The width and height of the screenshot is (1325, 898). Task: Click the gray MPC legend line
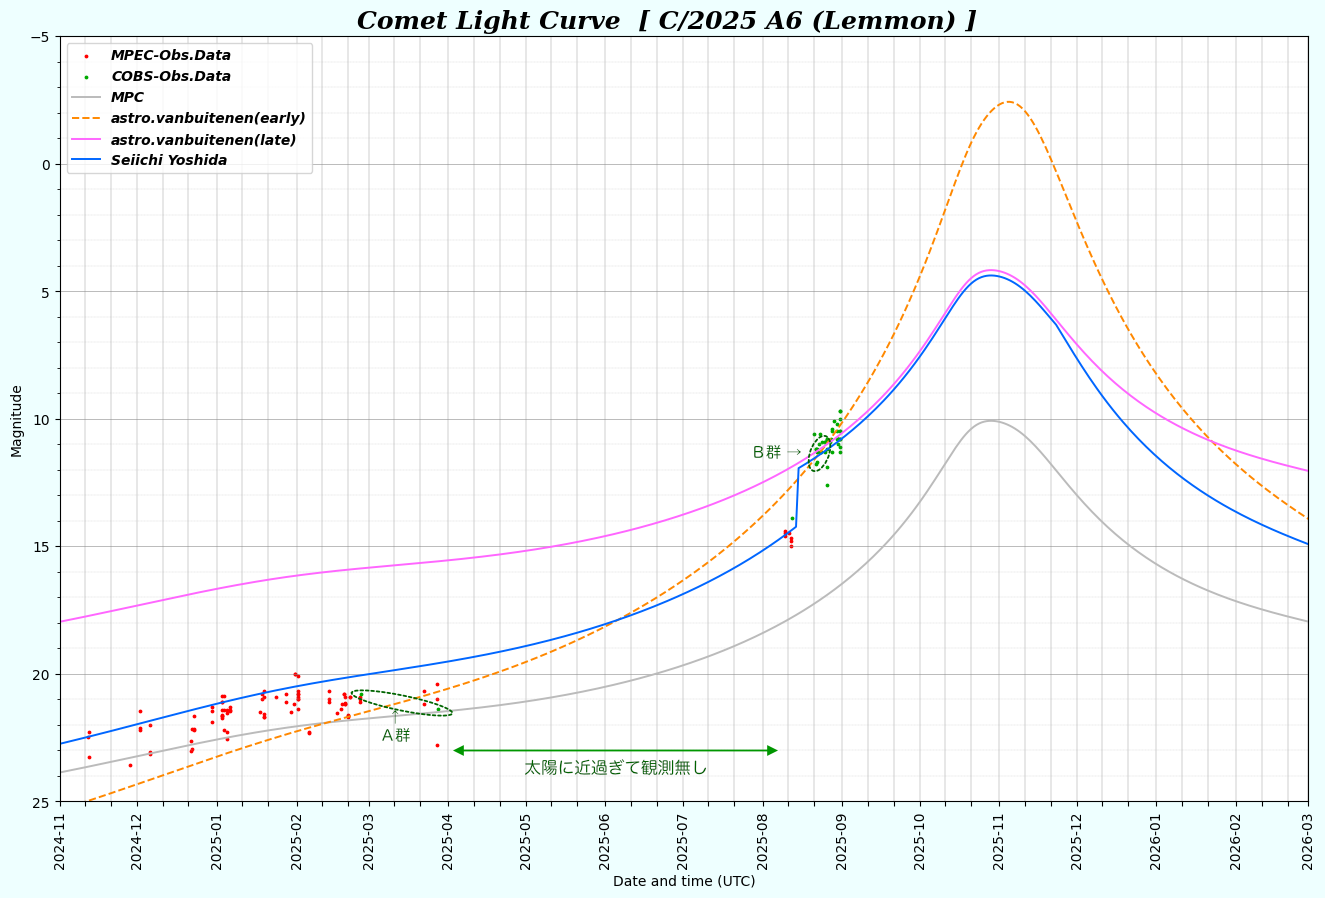point(88,98)
